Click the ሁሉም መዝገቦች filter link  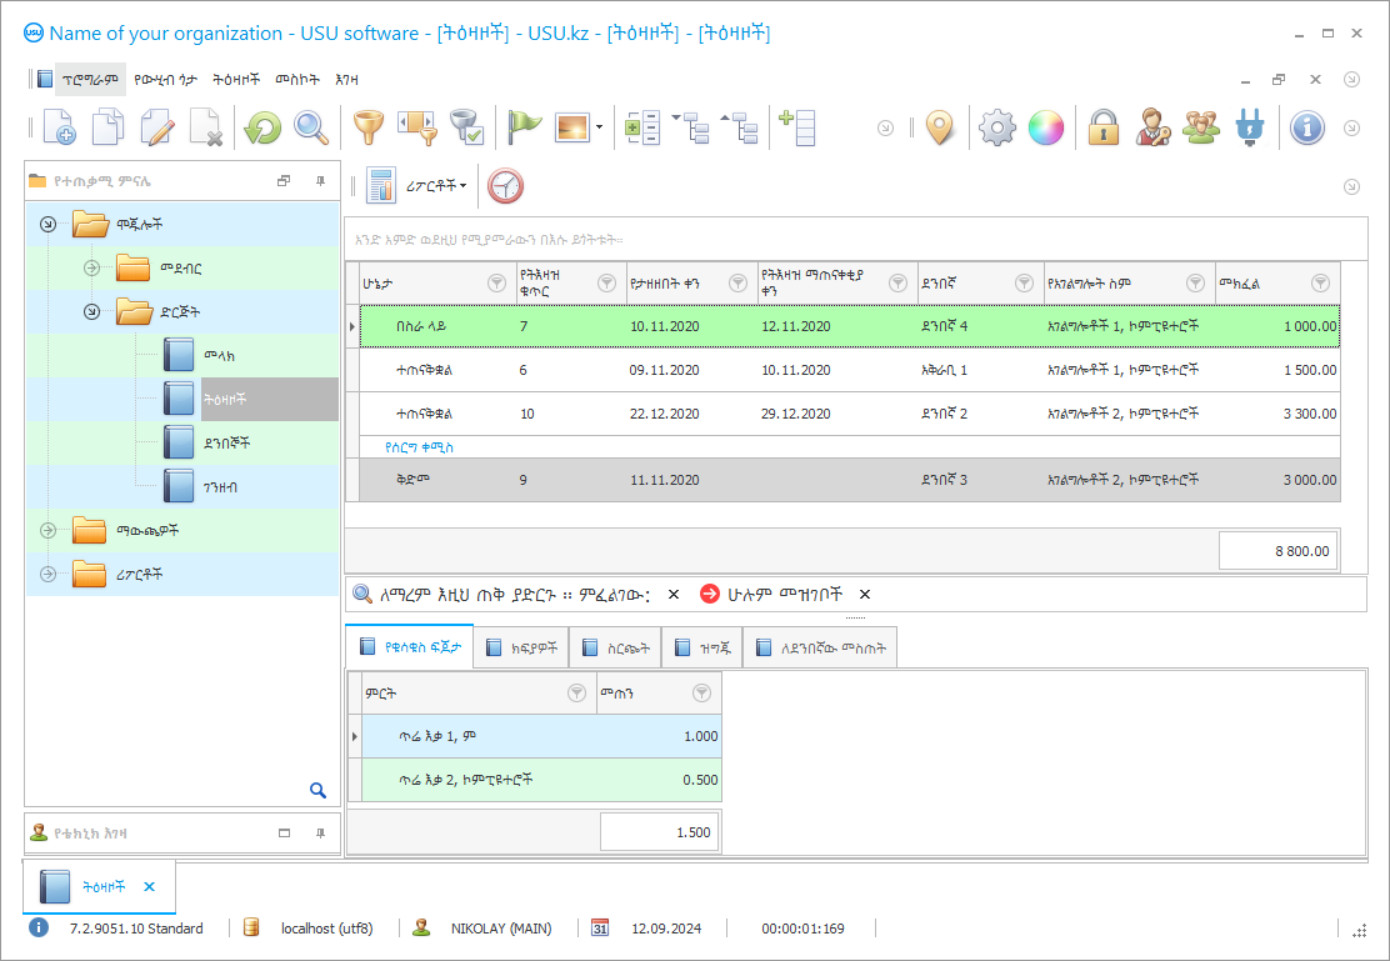click(x=784, y=594)
